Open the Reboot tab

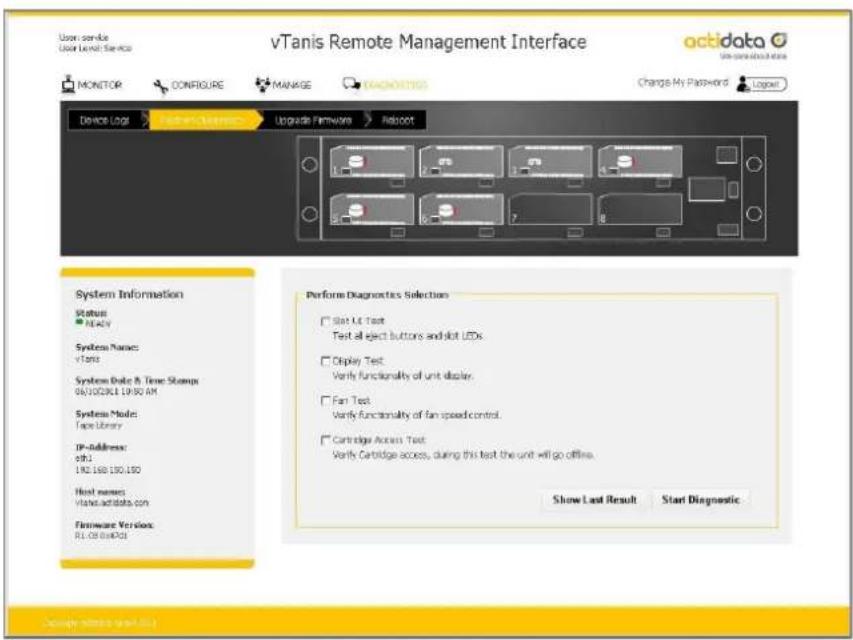tap(398, 120)
